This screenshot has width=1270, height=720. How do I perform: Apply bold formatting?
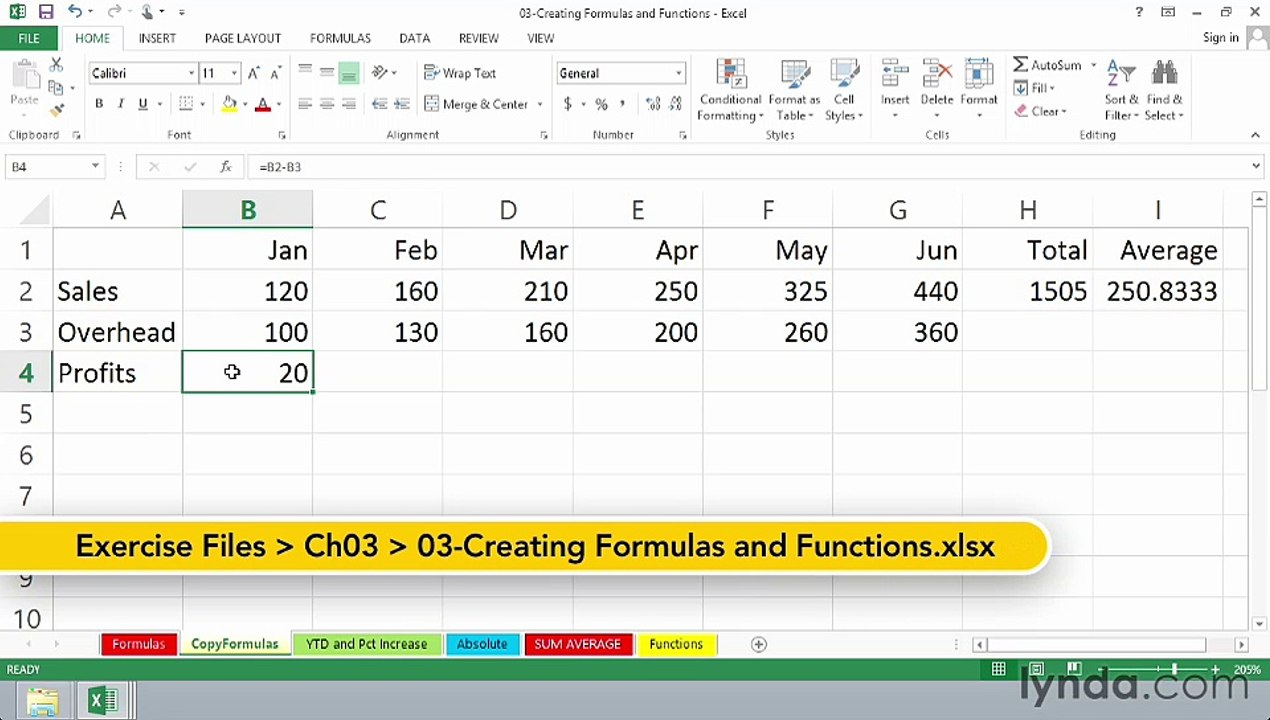point(99,104)
